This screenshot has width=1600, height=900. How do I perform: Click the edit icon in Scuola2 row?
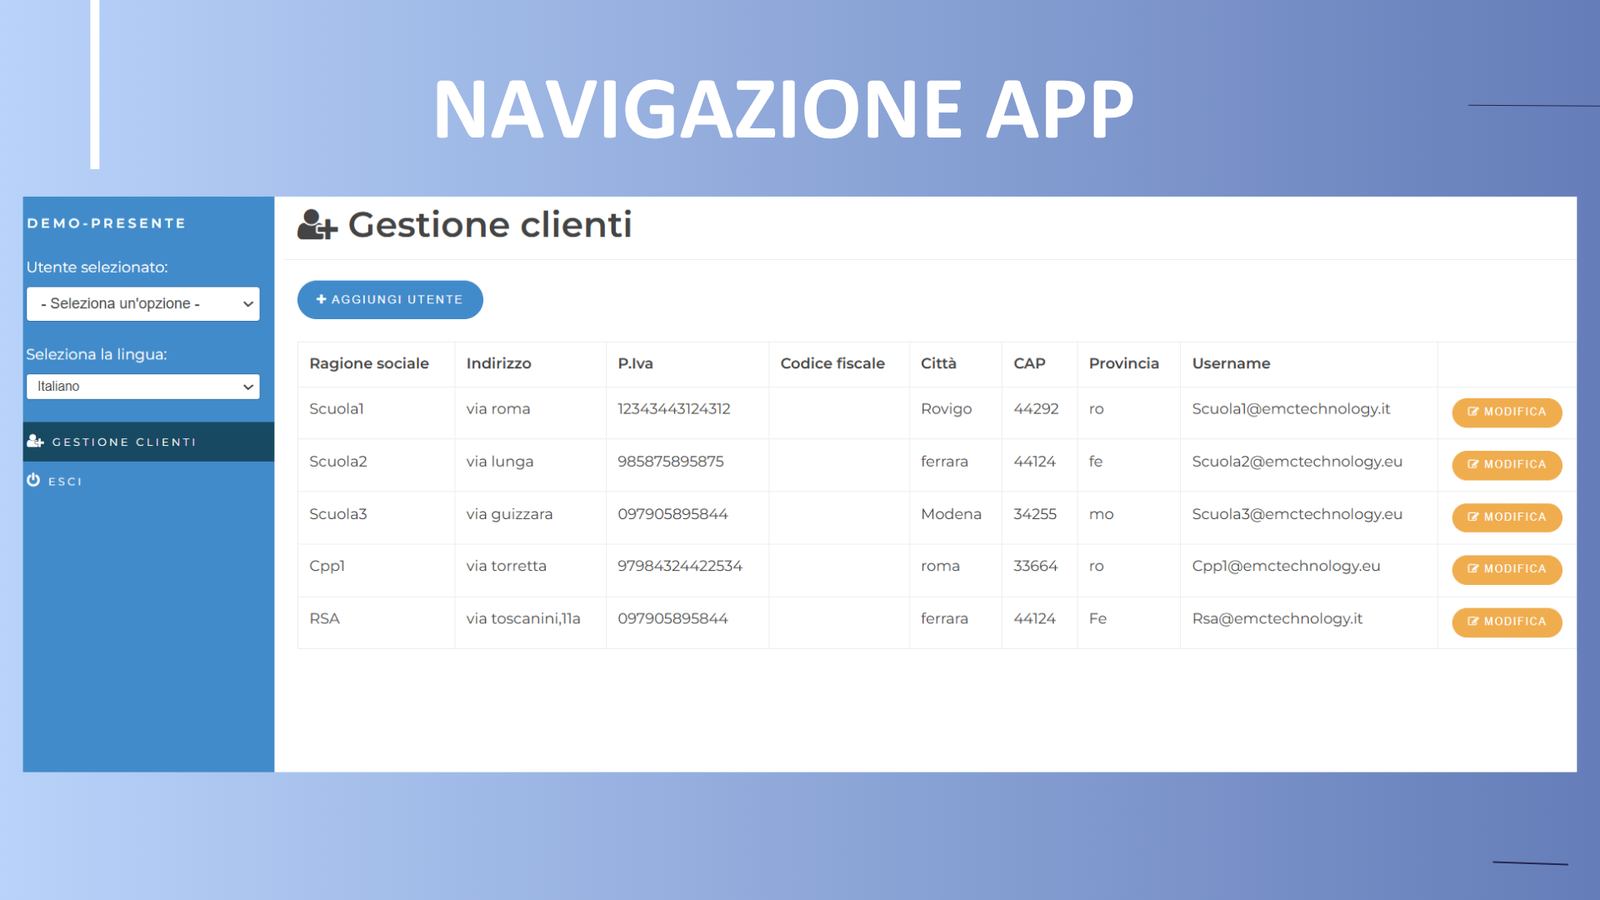(1473, 464)
